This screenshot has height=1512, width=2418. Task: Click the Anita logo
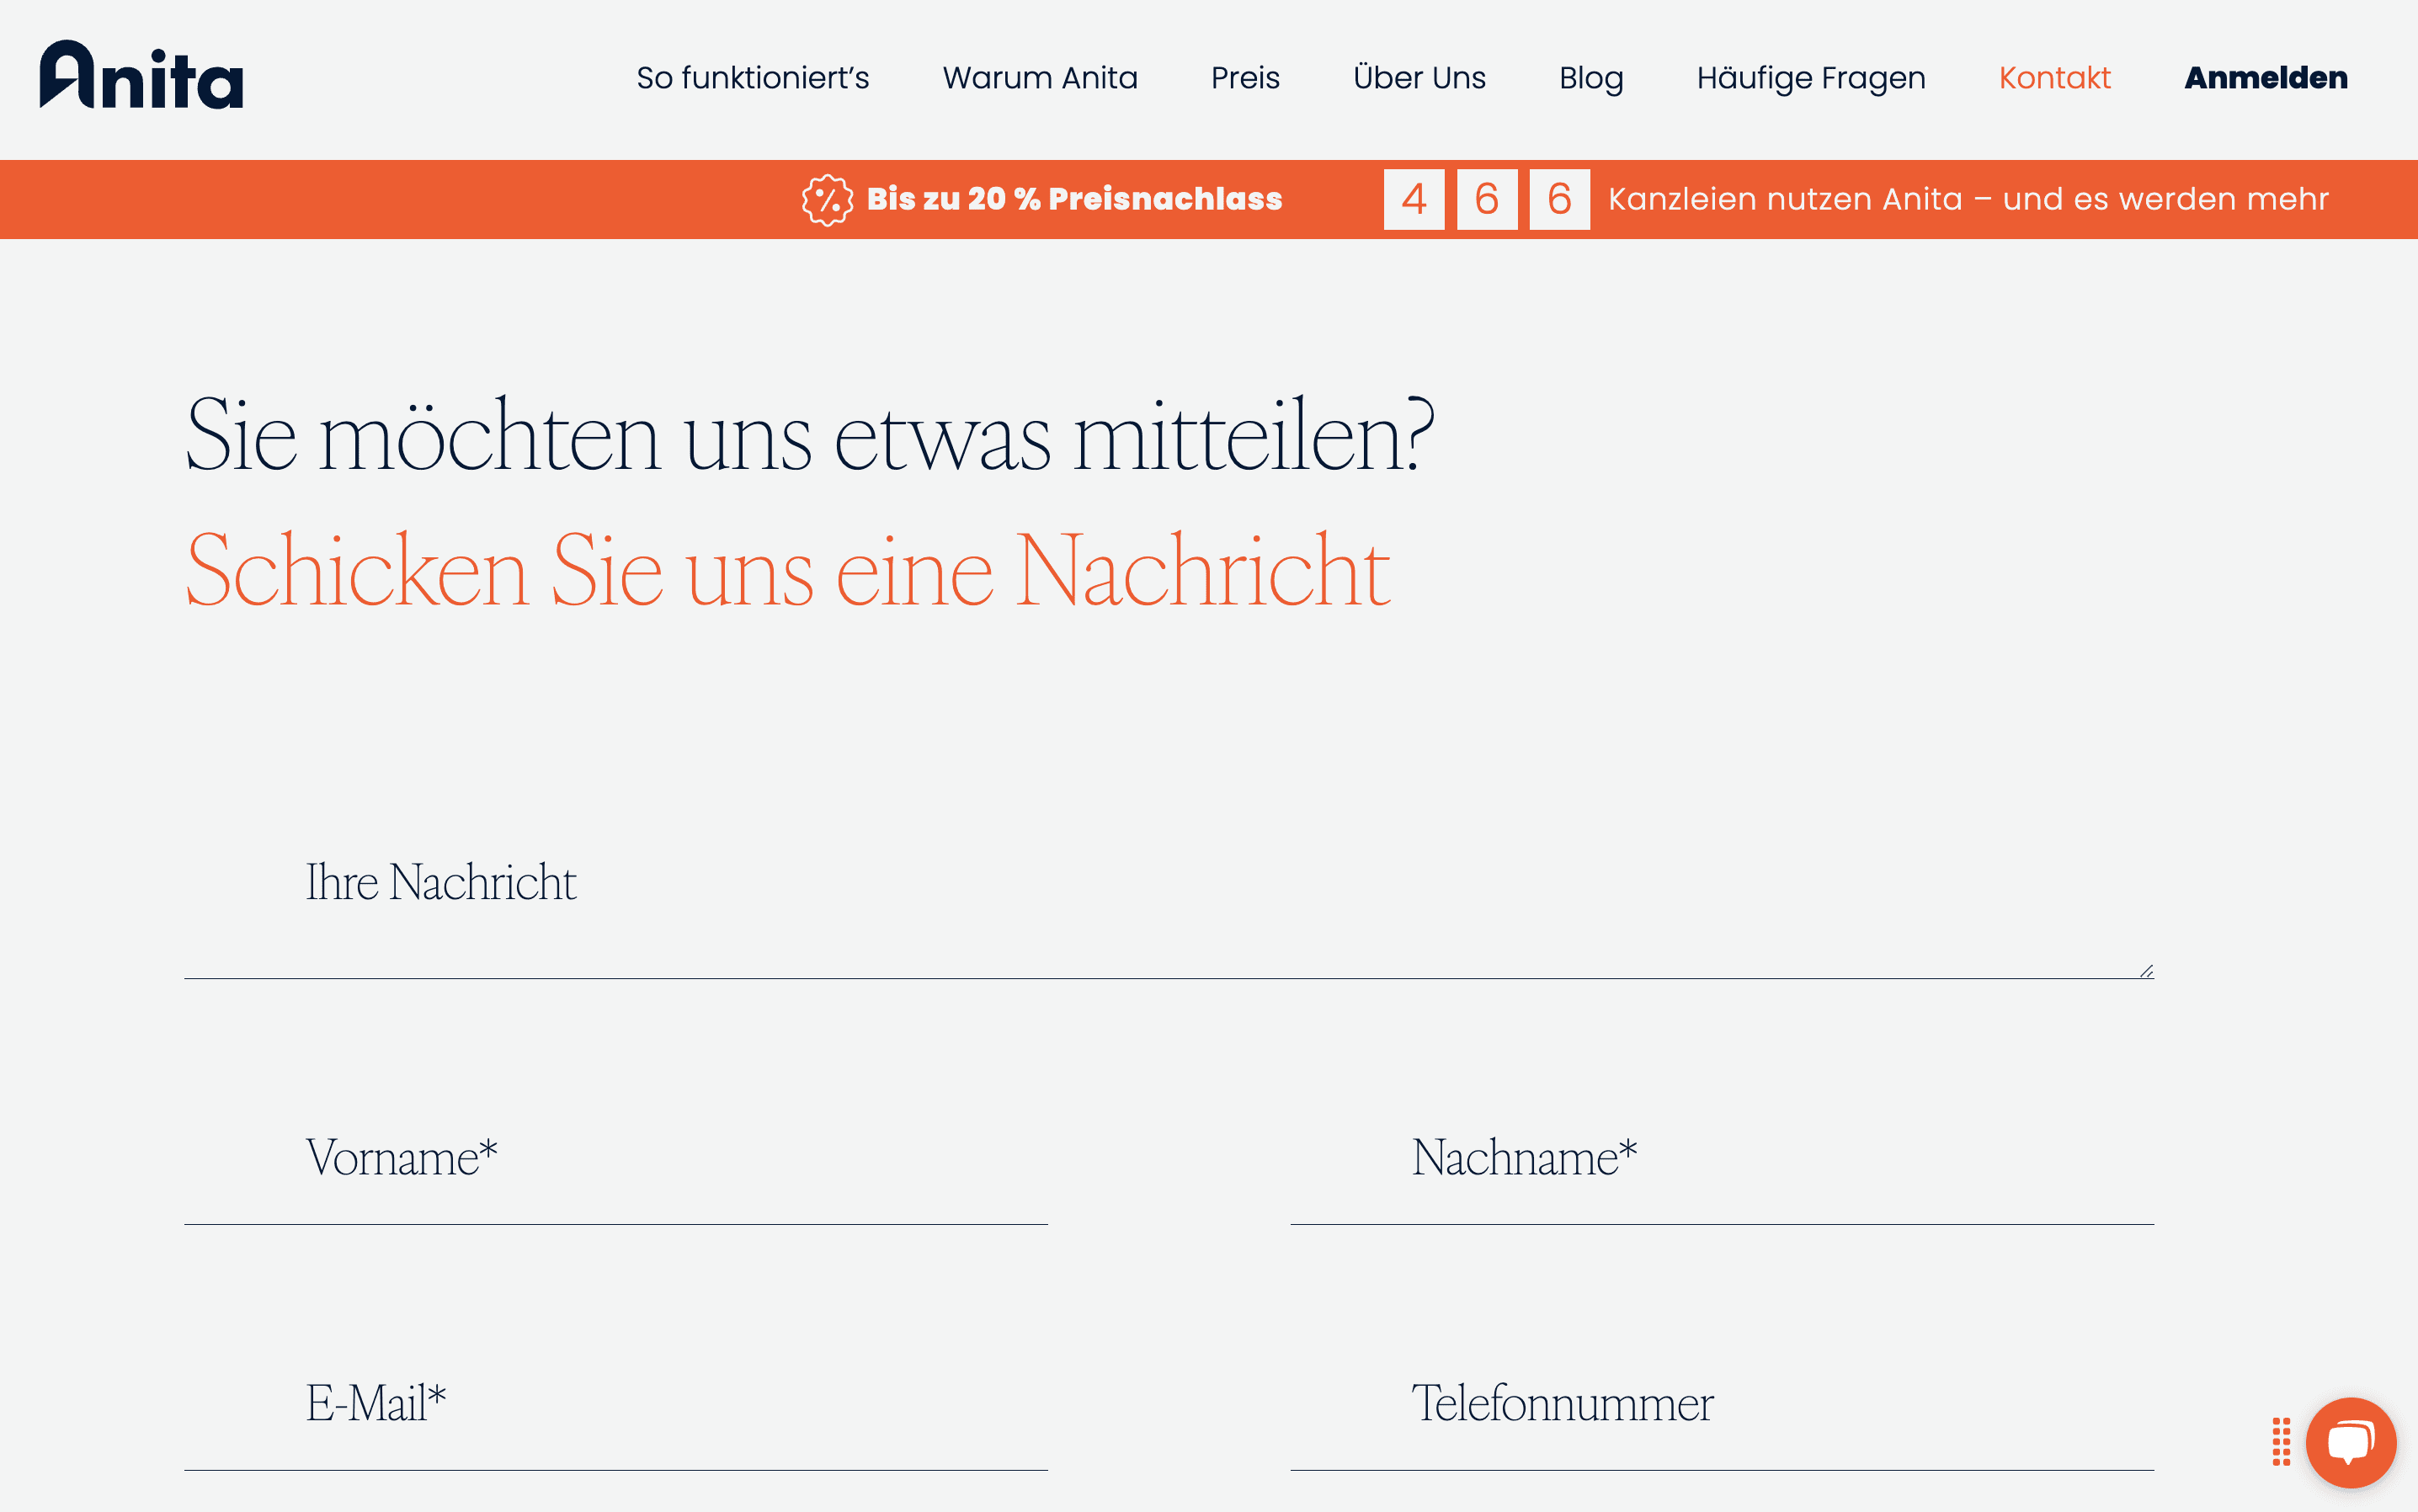click(x=141, y=75)
